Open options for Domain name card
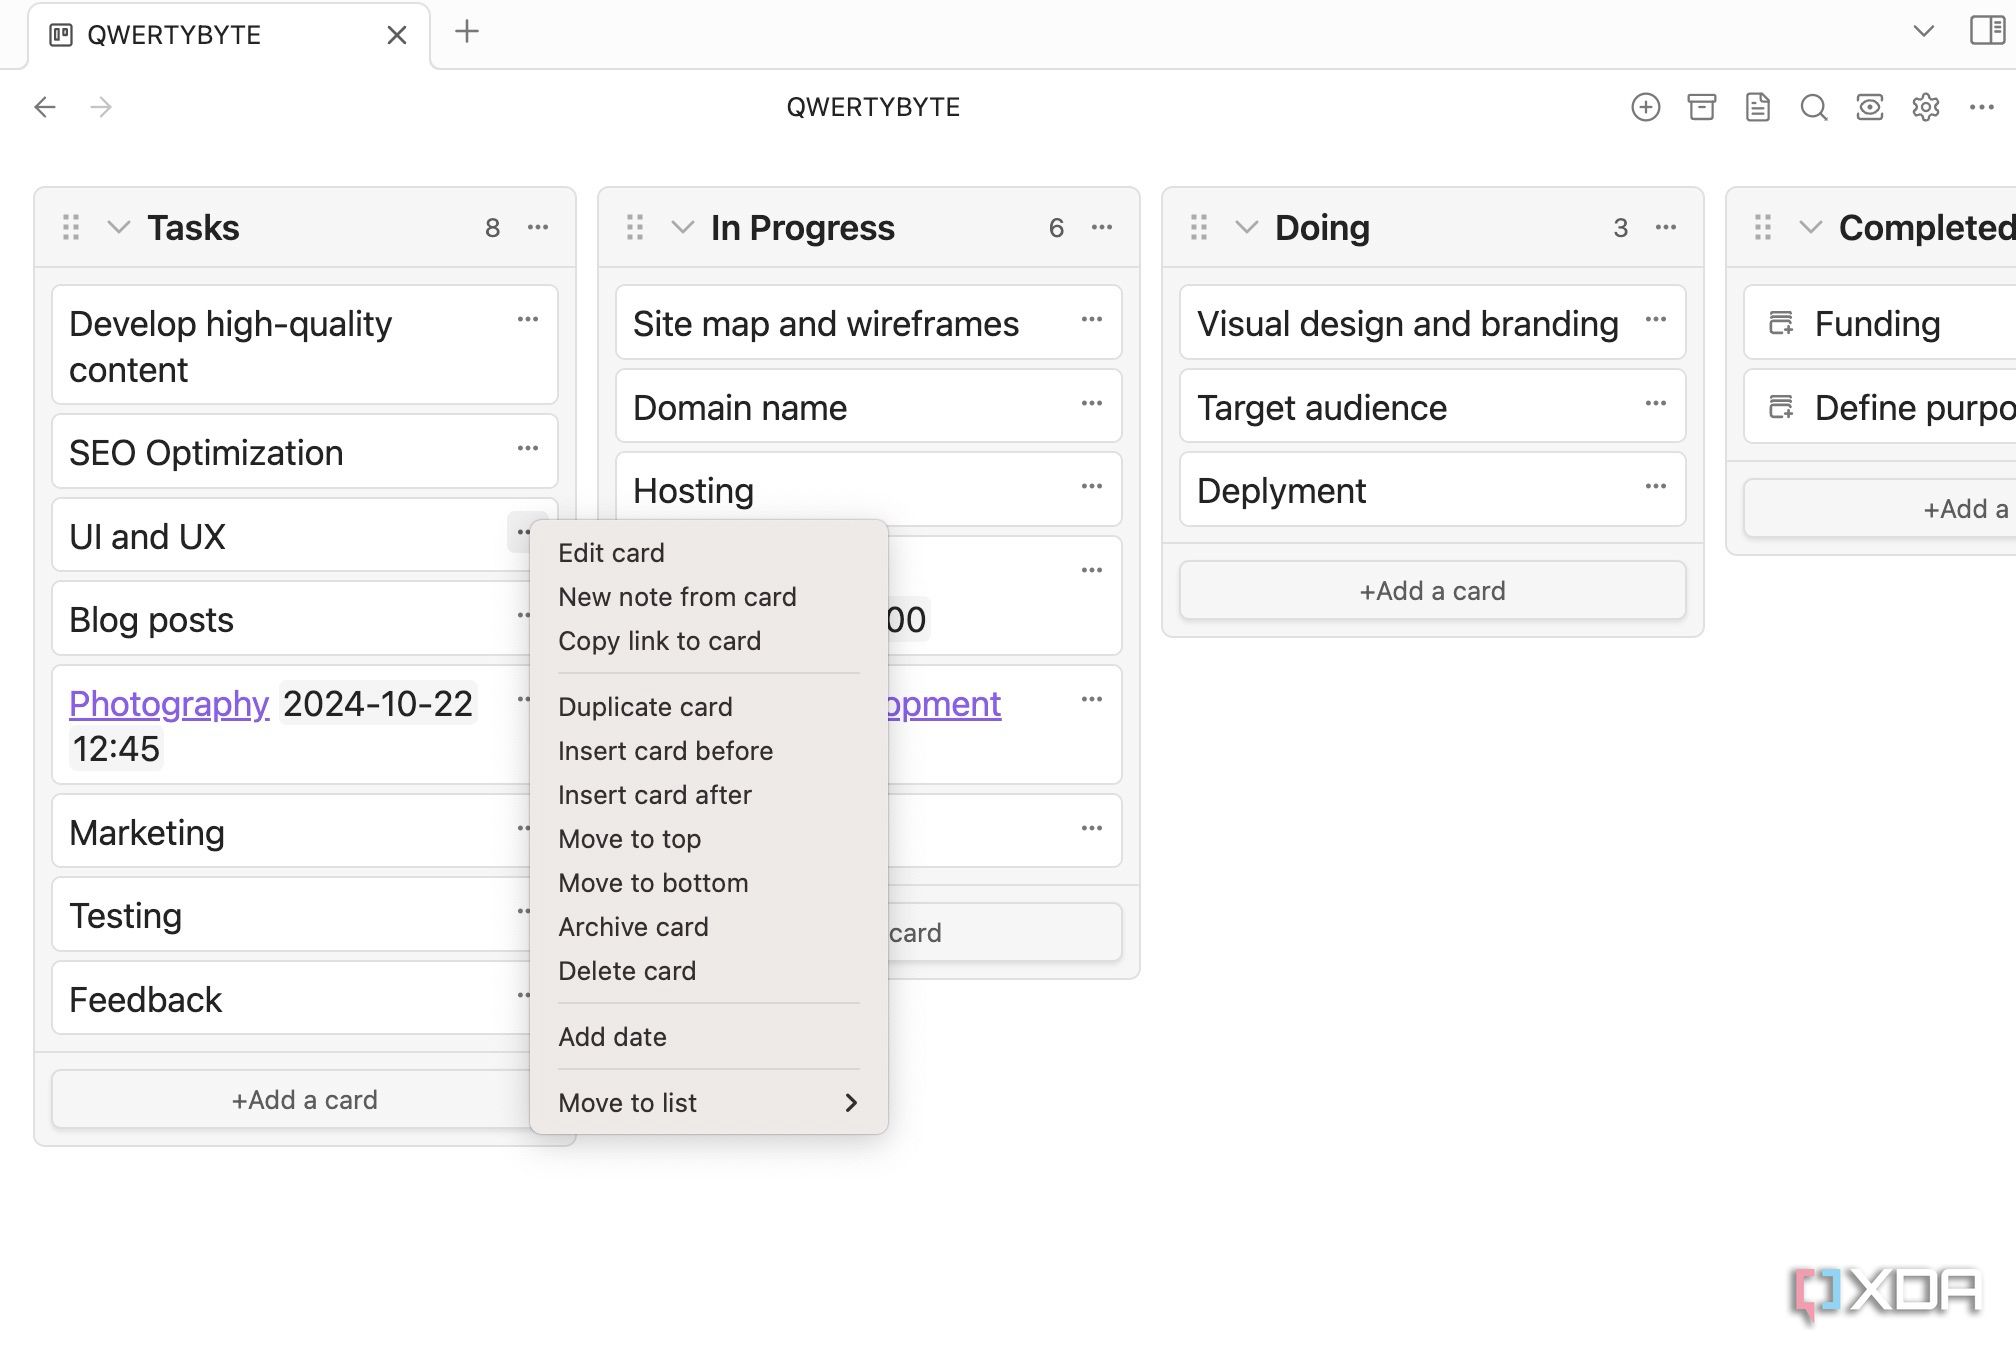 (1092, 404)
